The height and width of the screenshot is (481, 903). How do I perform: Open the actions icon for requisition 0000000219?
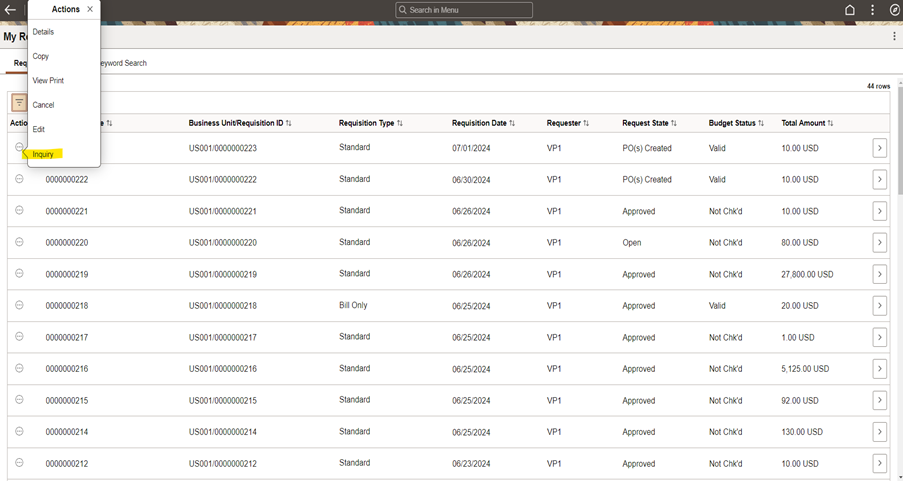[x=19, y=274]
